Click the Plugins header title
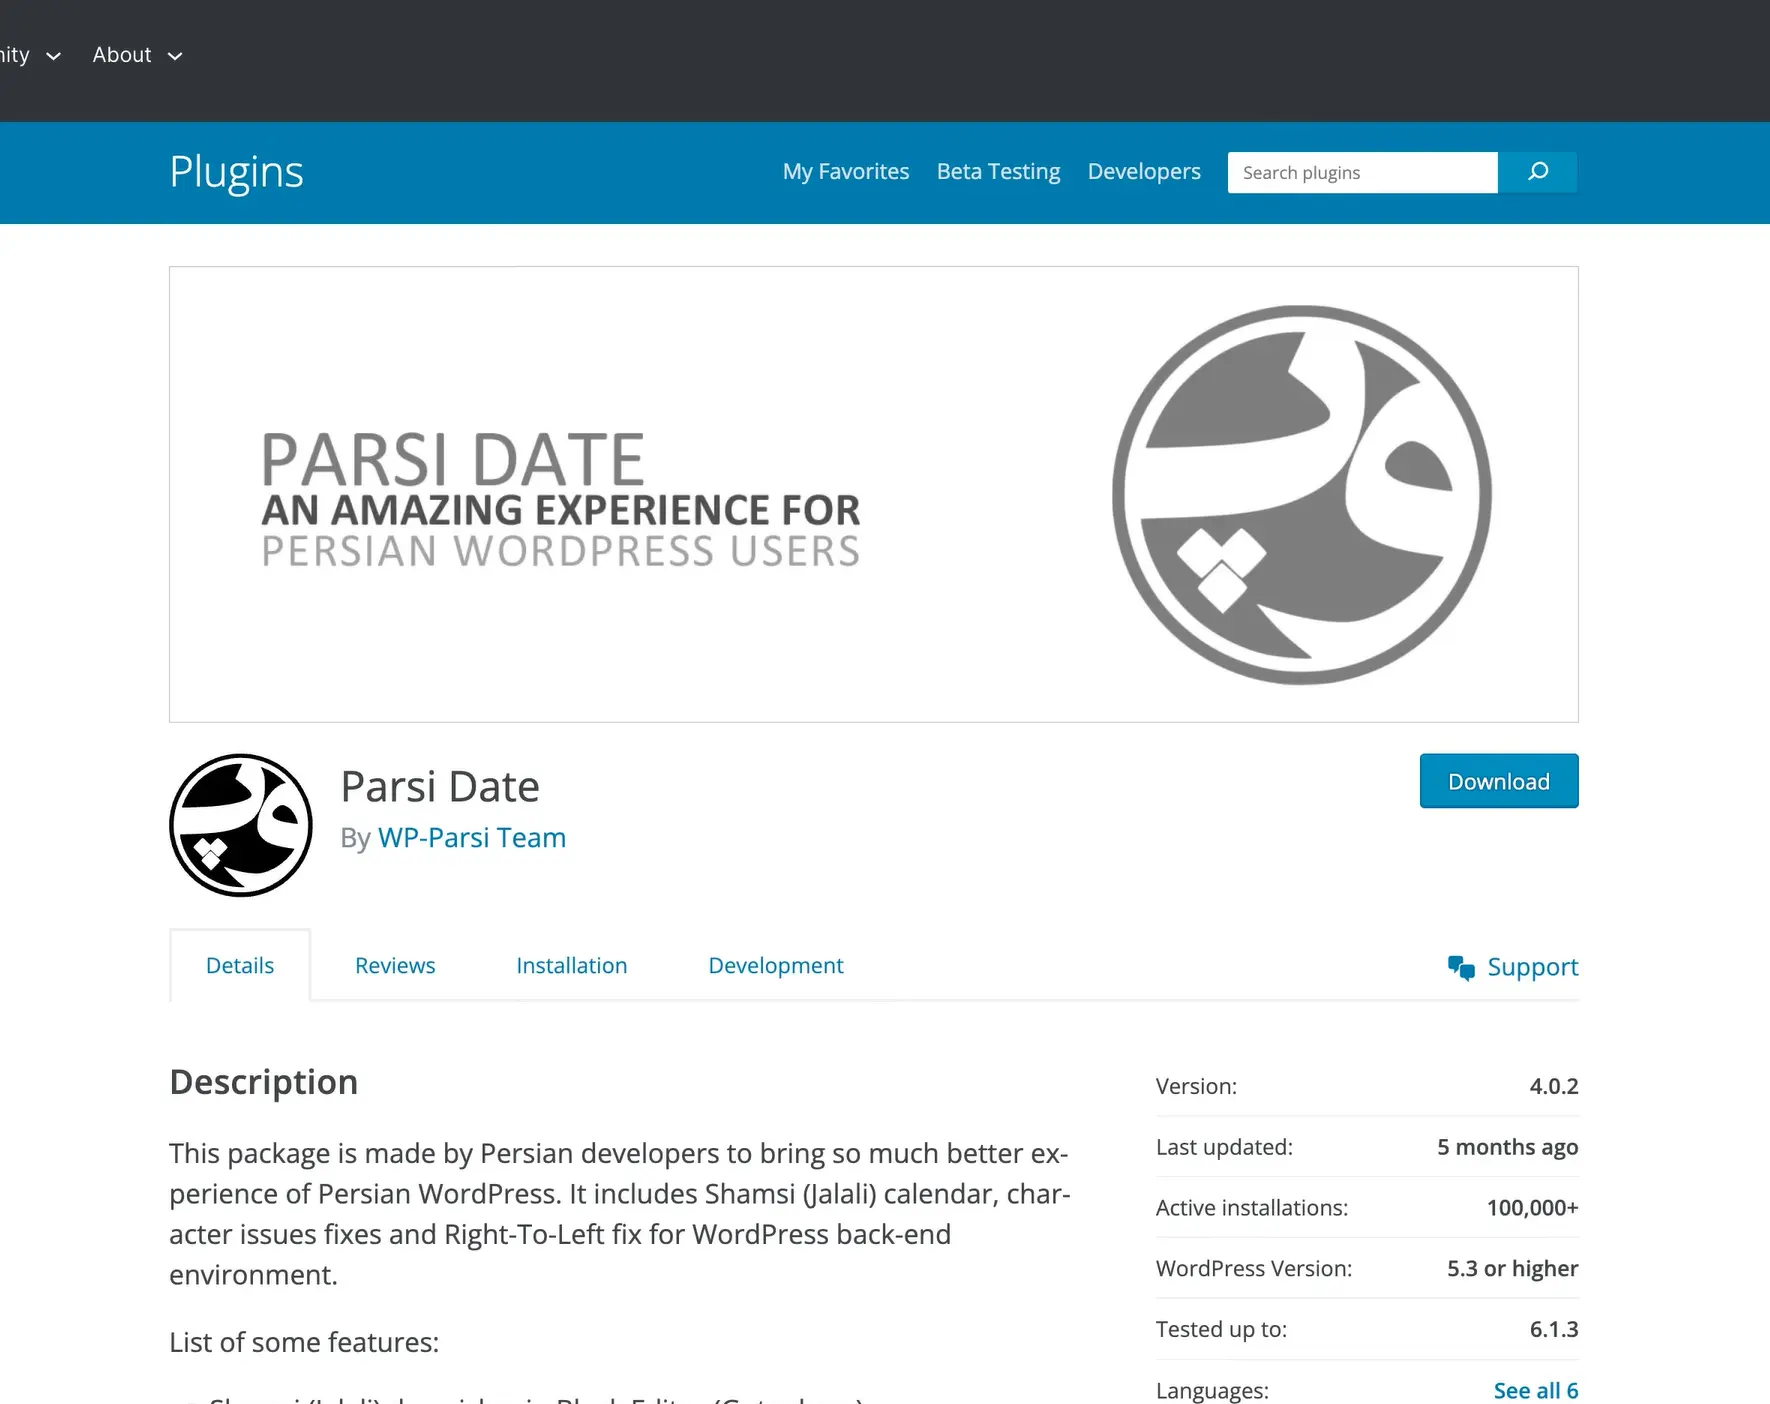 tap(236, 172)
